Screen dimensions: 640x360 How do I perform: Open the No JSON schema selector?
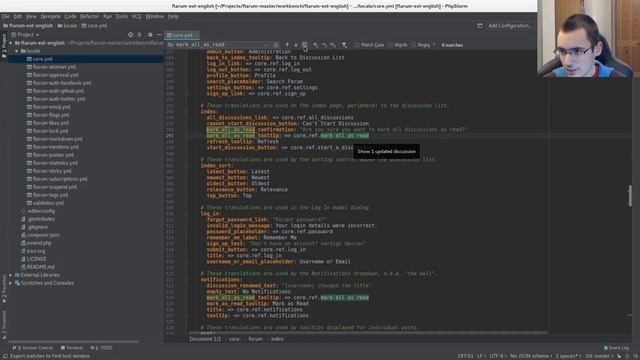(x=530, y=356)
